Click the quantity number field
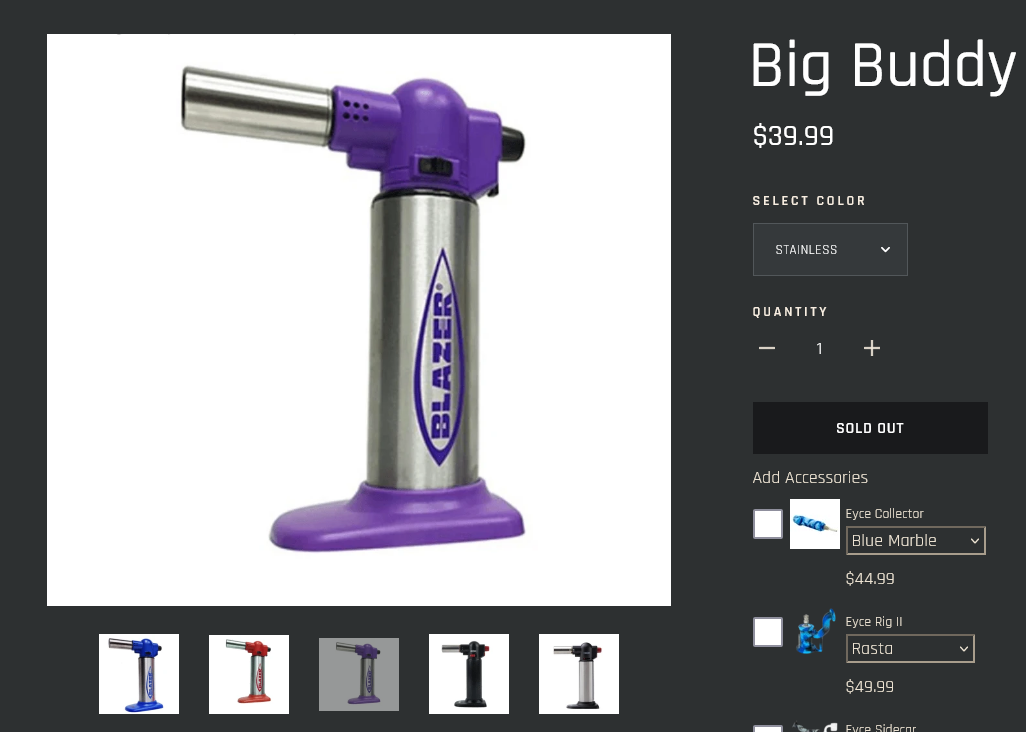 coord(819,348)
